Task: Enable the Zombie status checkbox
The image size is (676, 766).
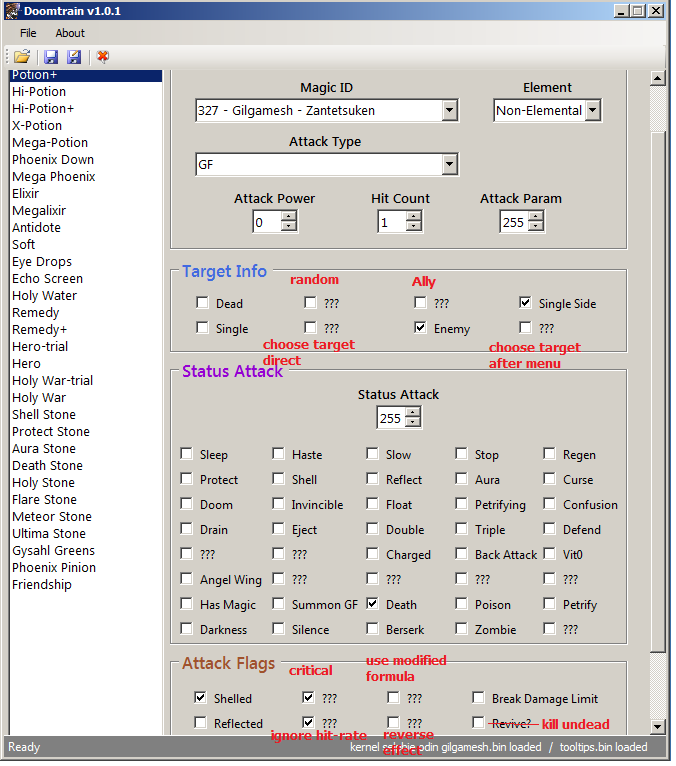Action: pyautogui.click(x=461, y=629)
